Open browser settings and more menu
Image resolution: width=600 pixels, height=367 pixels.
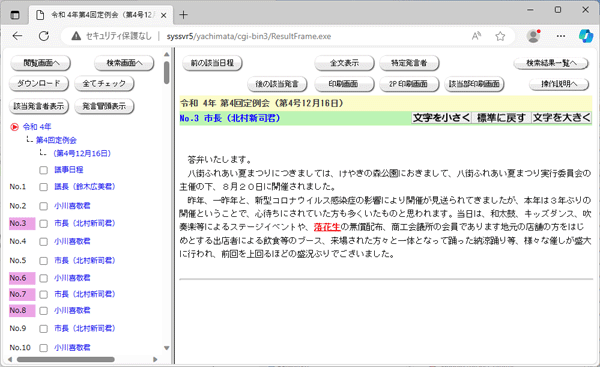(x=561, y=36)
